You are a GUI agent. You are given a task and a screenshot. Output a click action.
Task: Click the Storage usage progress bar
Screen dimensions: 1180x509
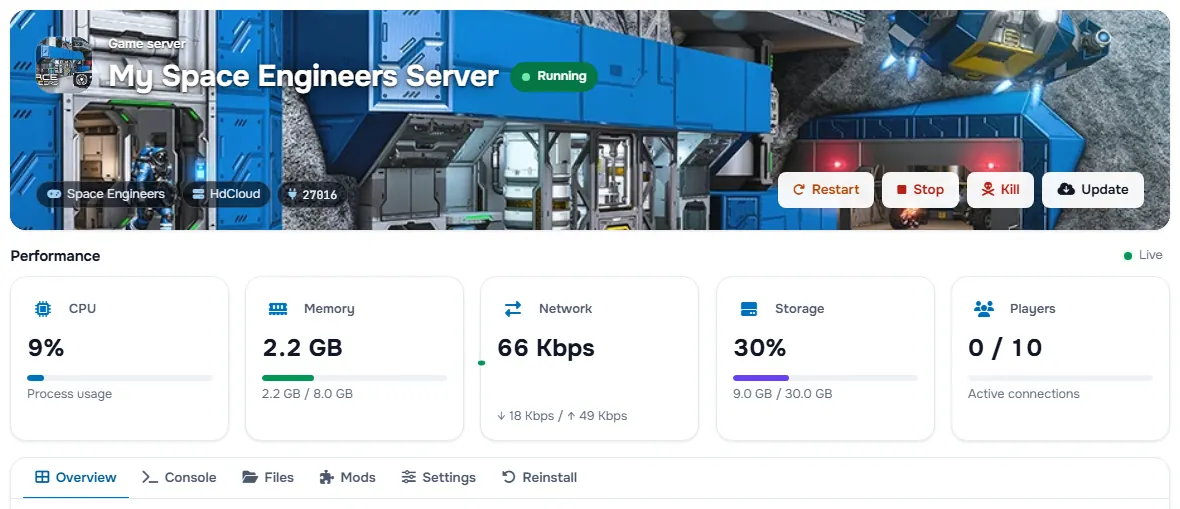[x=826, y=378]
